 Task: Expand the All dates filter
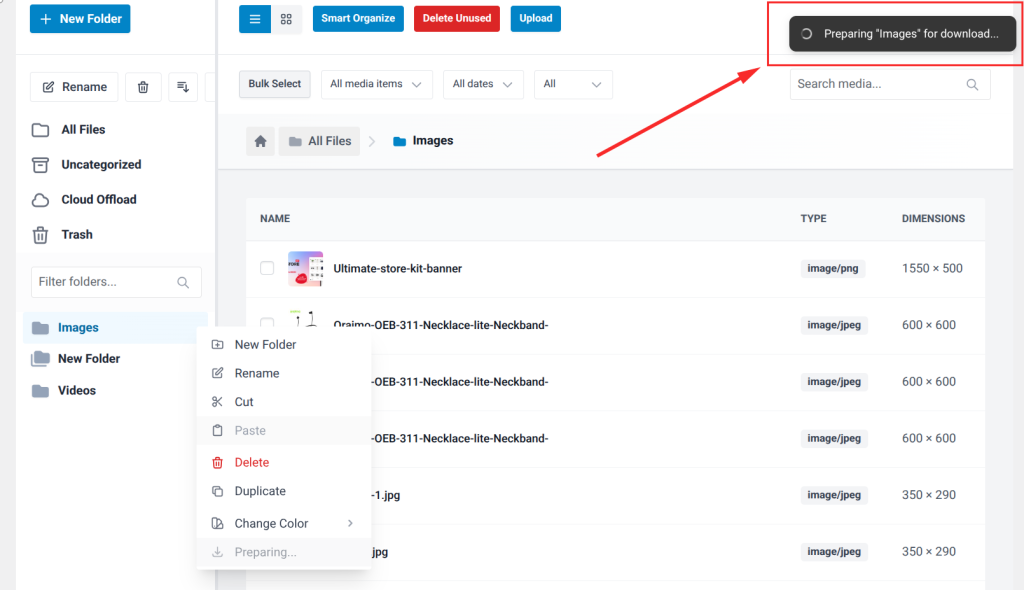click(x=482, y=84)
